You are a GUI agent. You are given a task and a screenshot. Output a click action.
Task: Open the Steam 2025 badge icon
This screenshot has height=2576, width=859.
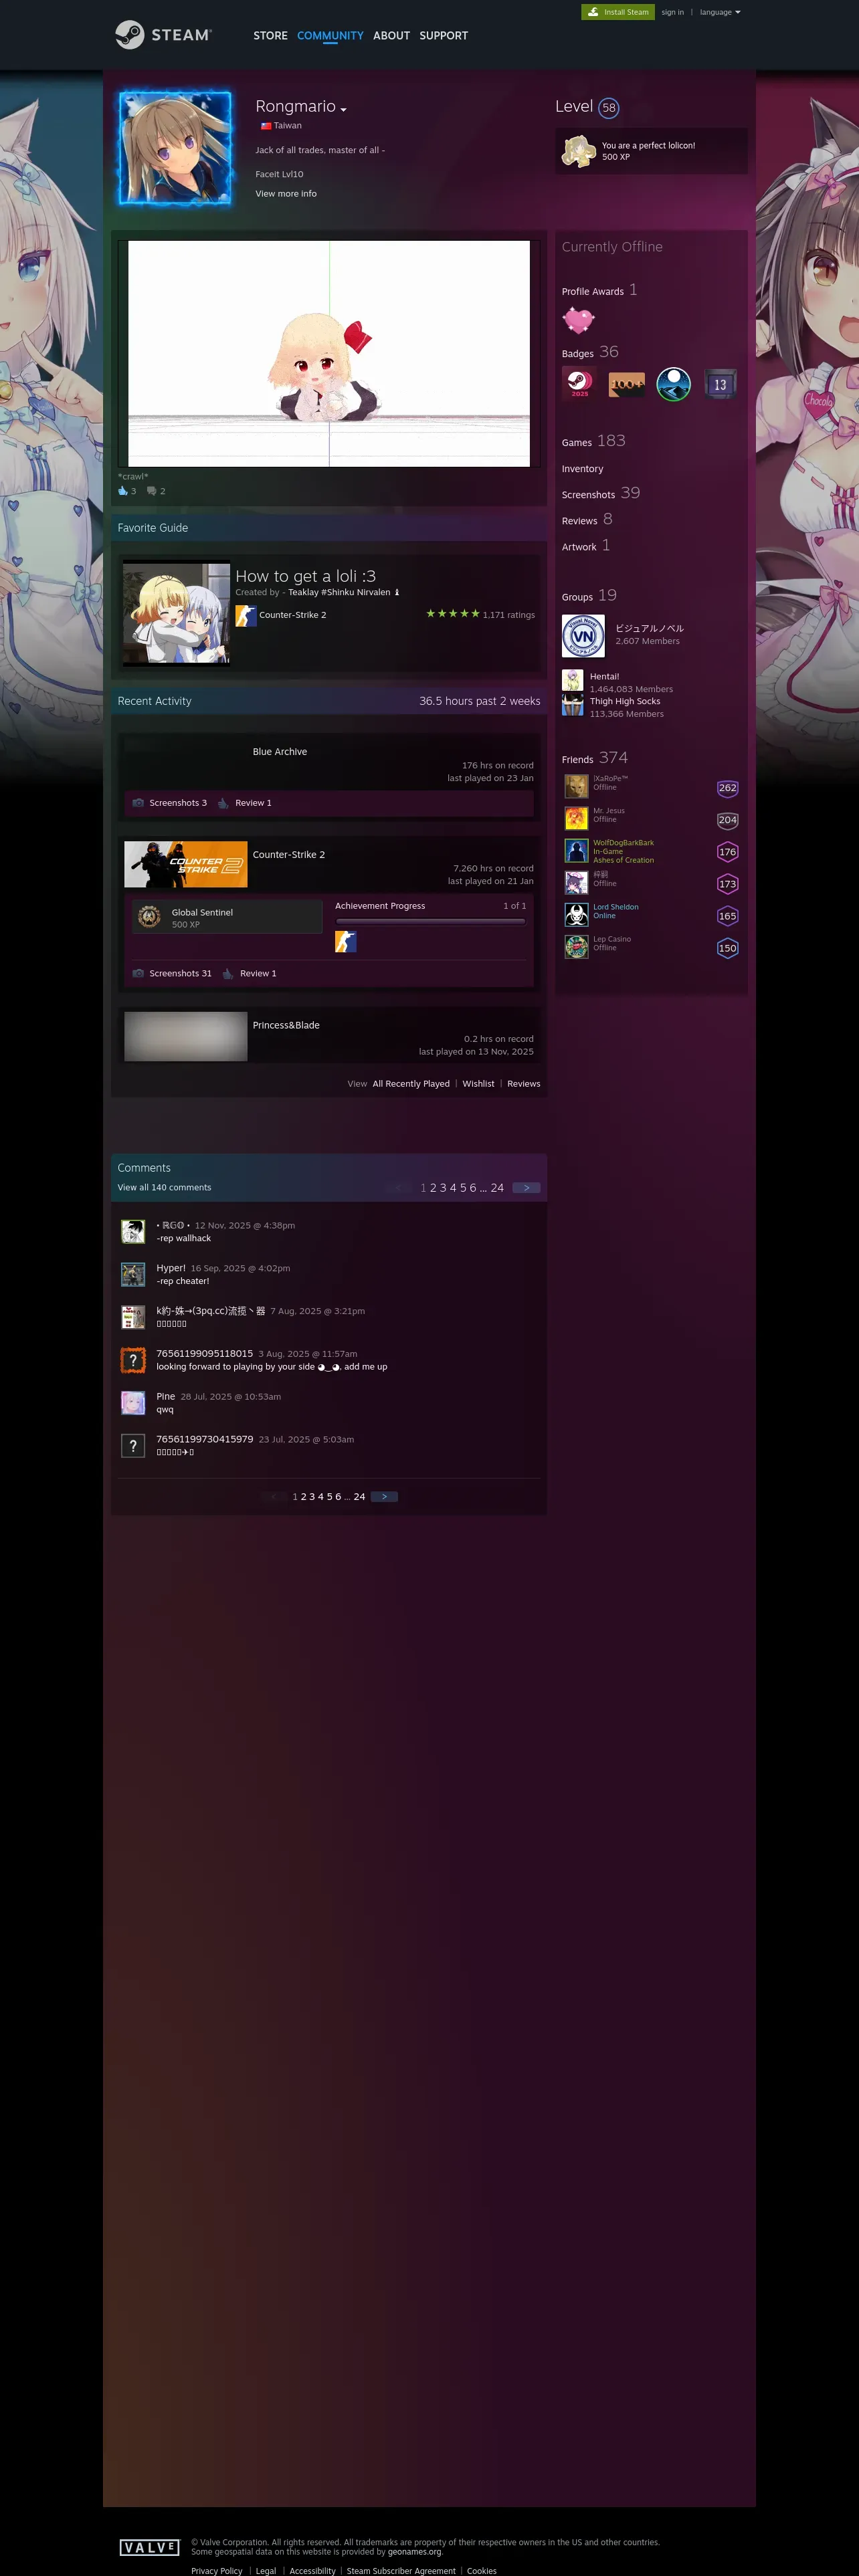[x=579, y=384]
